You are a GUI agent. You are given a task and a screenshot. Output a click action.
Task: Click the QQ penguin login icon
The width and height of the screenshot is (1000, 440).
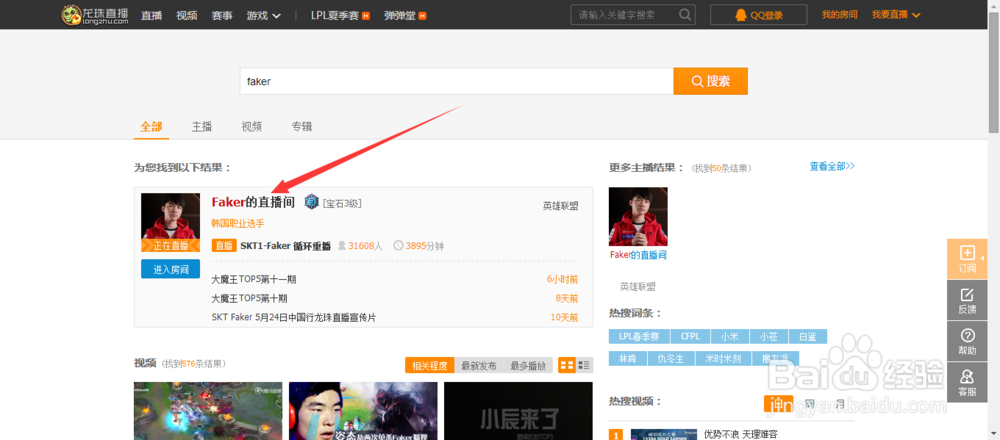tap(740, 15)
